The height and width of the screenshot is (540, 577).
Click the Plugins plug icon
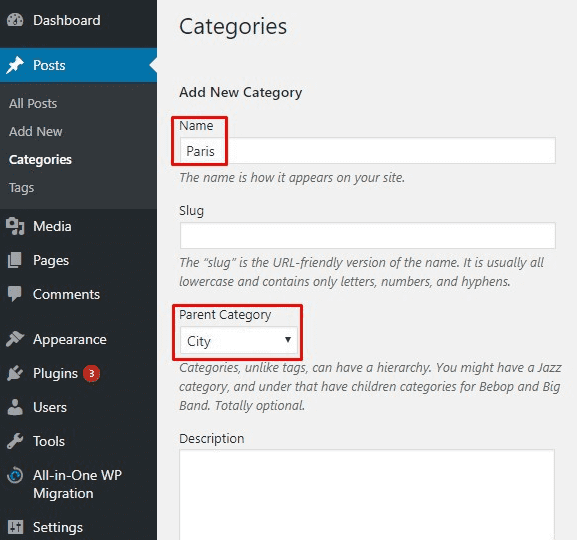click(x=15, y=373)
